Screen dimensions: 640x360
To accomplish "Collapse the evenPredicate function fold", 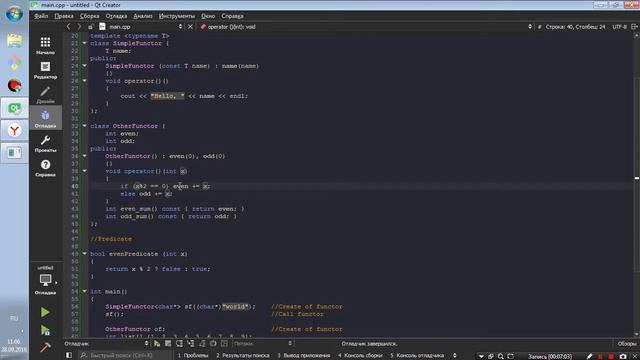I will 84,254.
